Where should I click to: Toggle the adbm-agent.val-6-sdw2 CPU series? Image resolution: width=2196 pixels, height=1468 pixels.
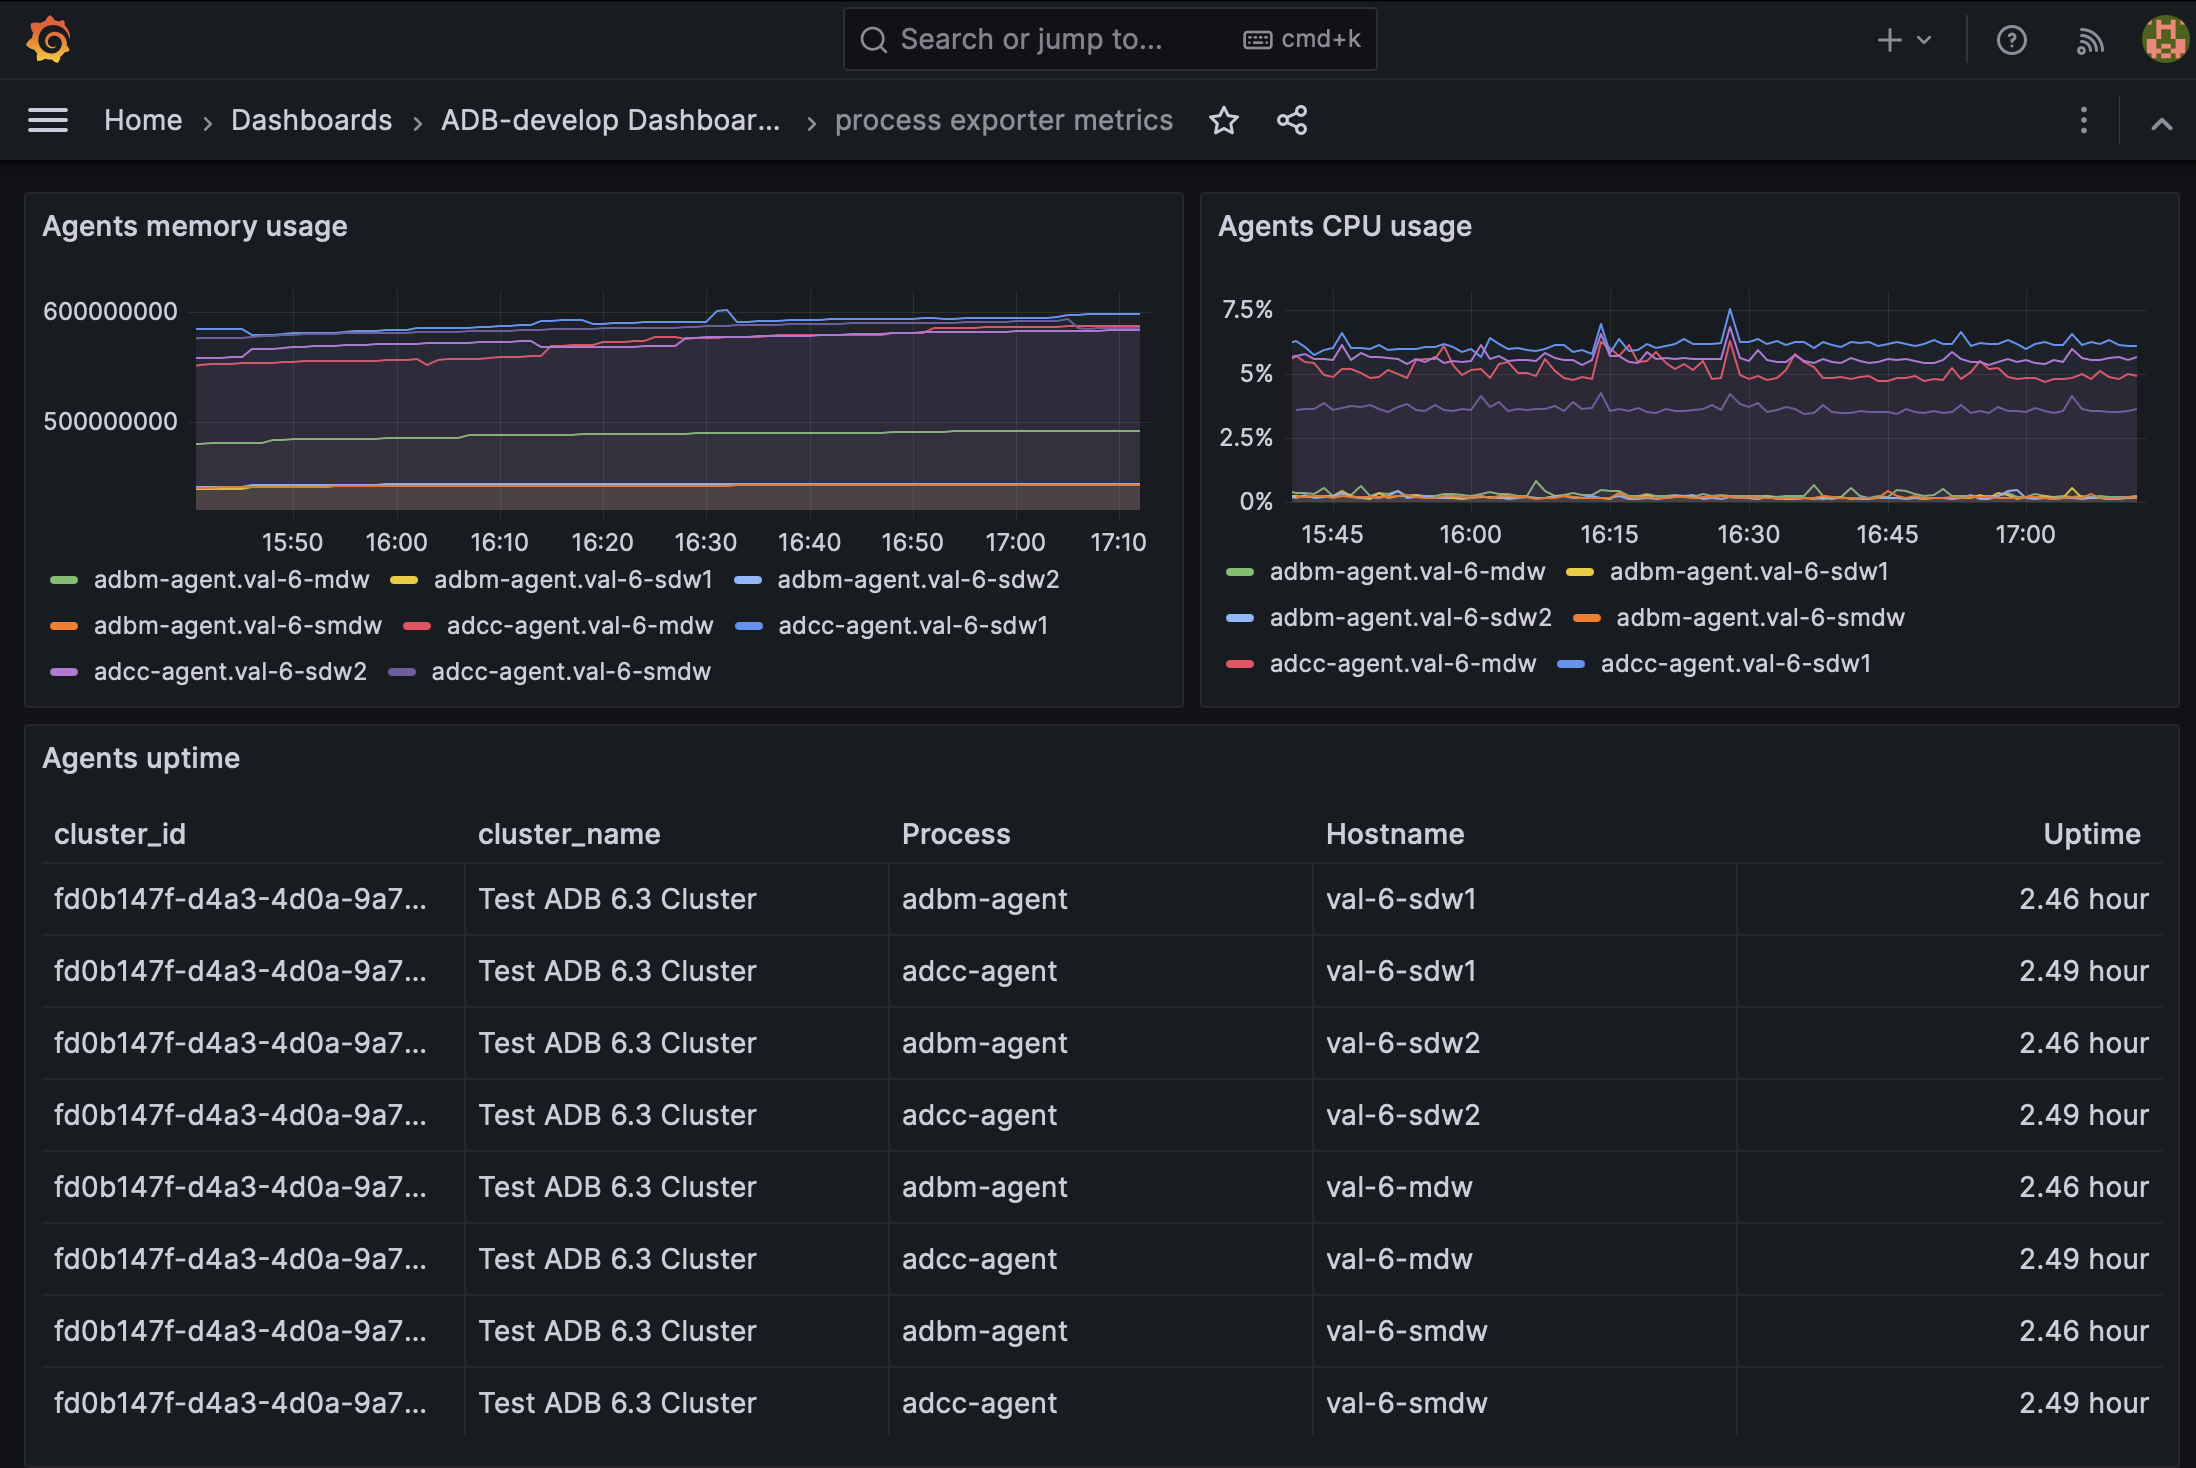(x=1410, y=617)
